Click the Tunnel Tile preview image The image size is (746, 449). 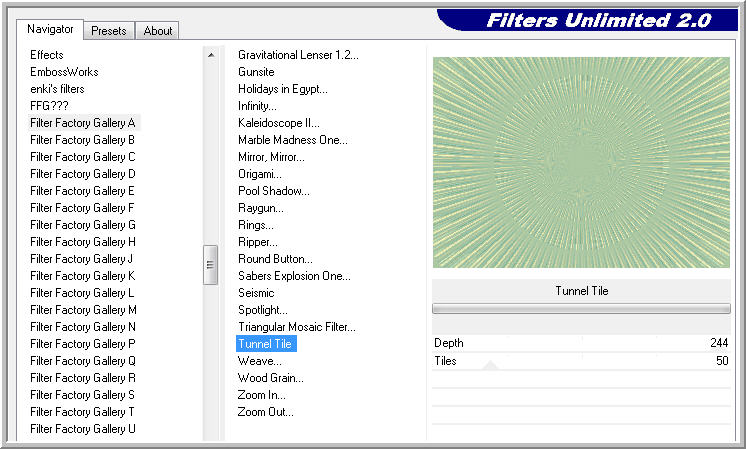581,163
